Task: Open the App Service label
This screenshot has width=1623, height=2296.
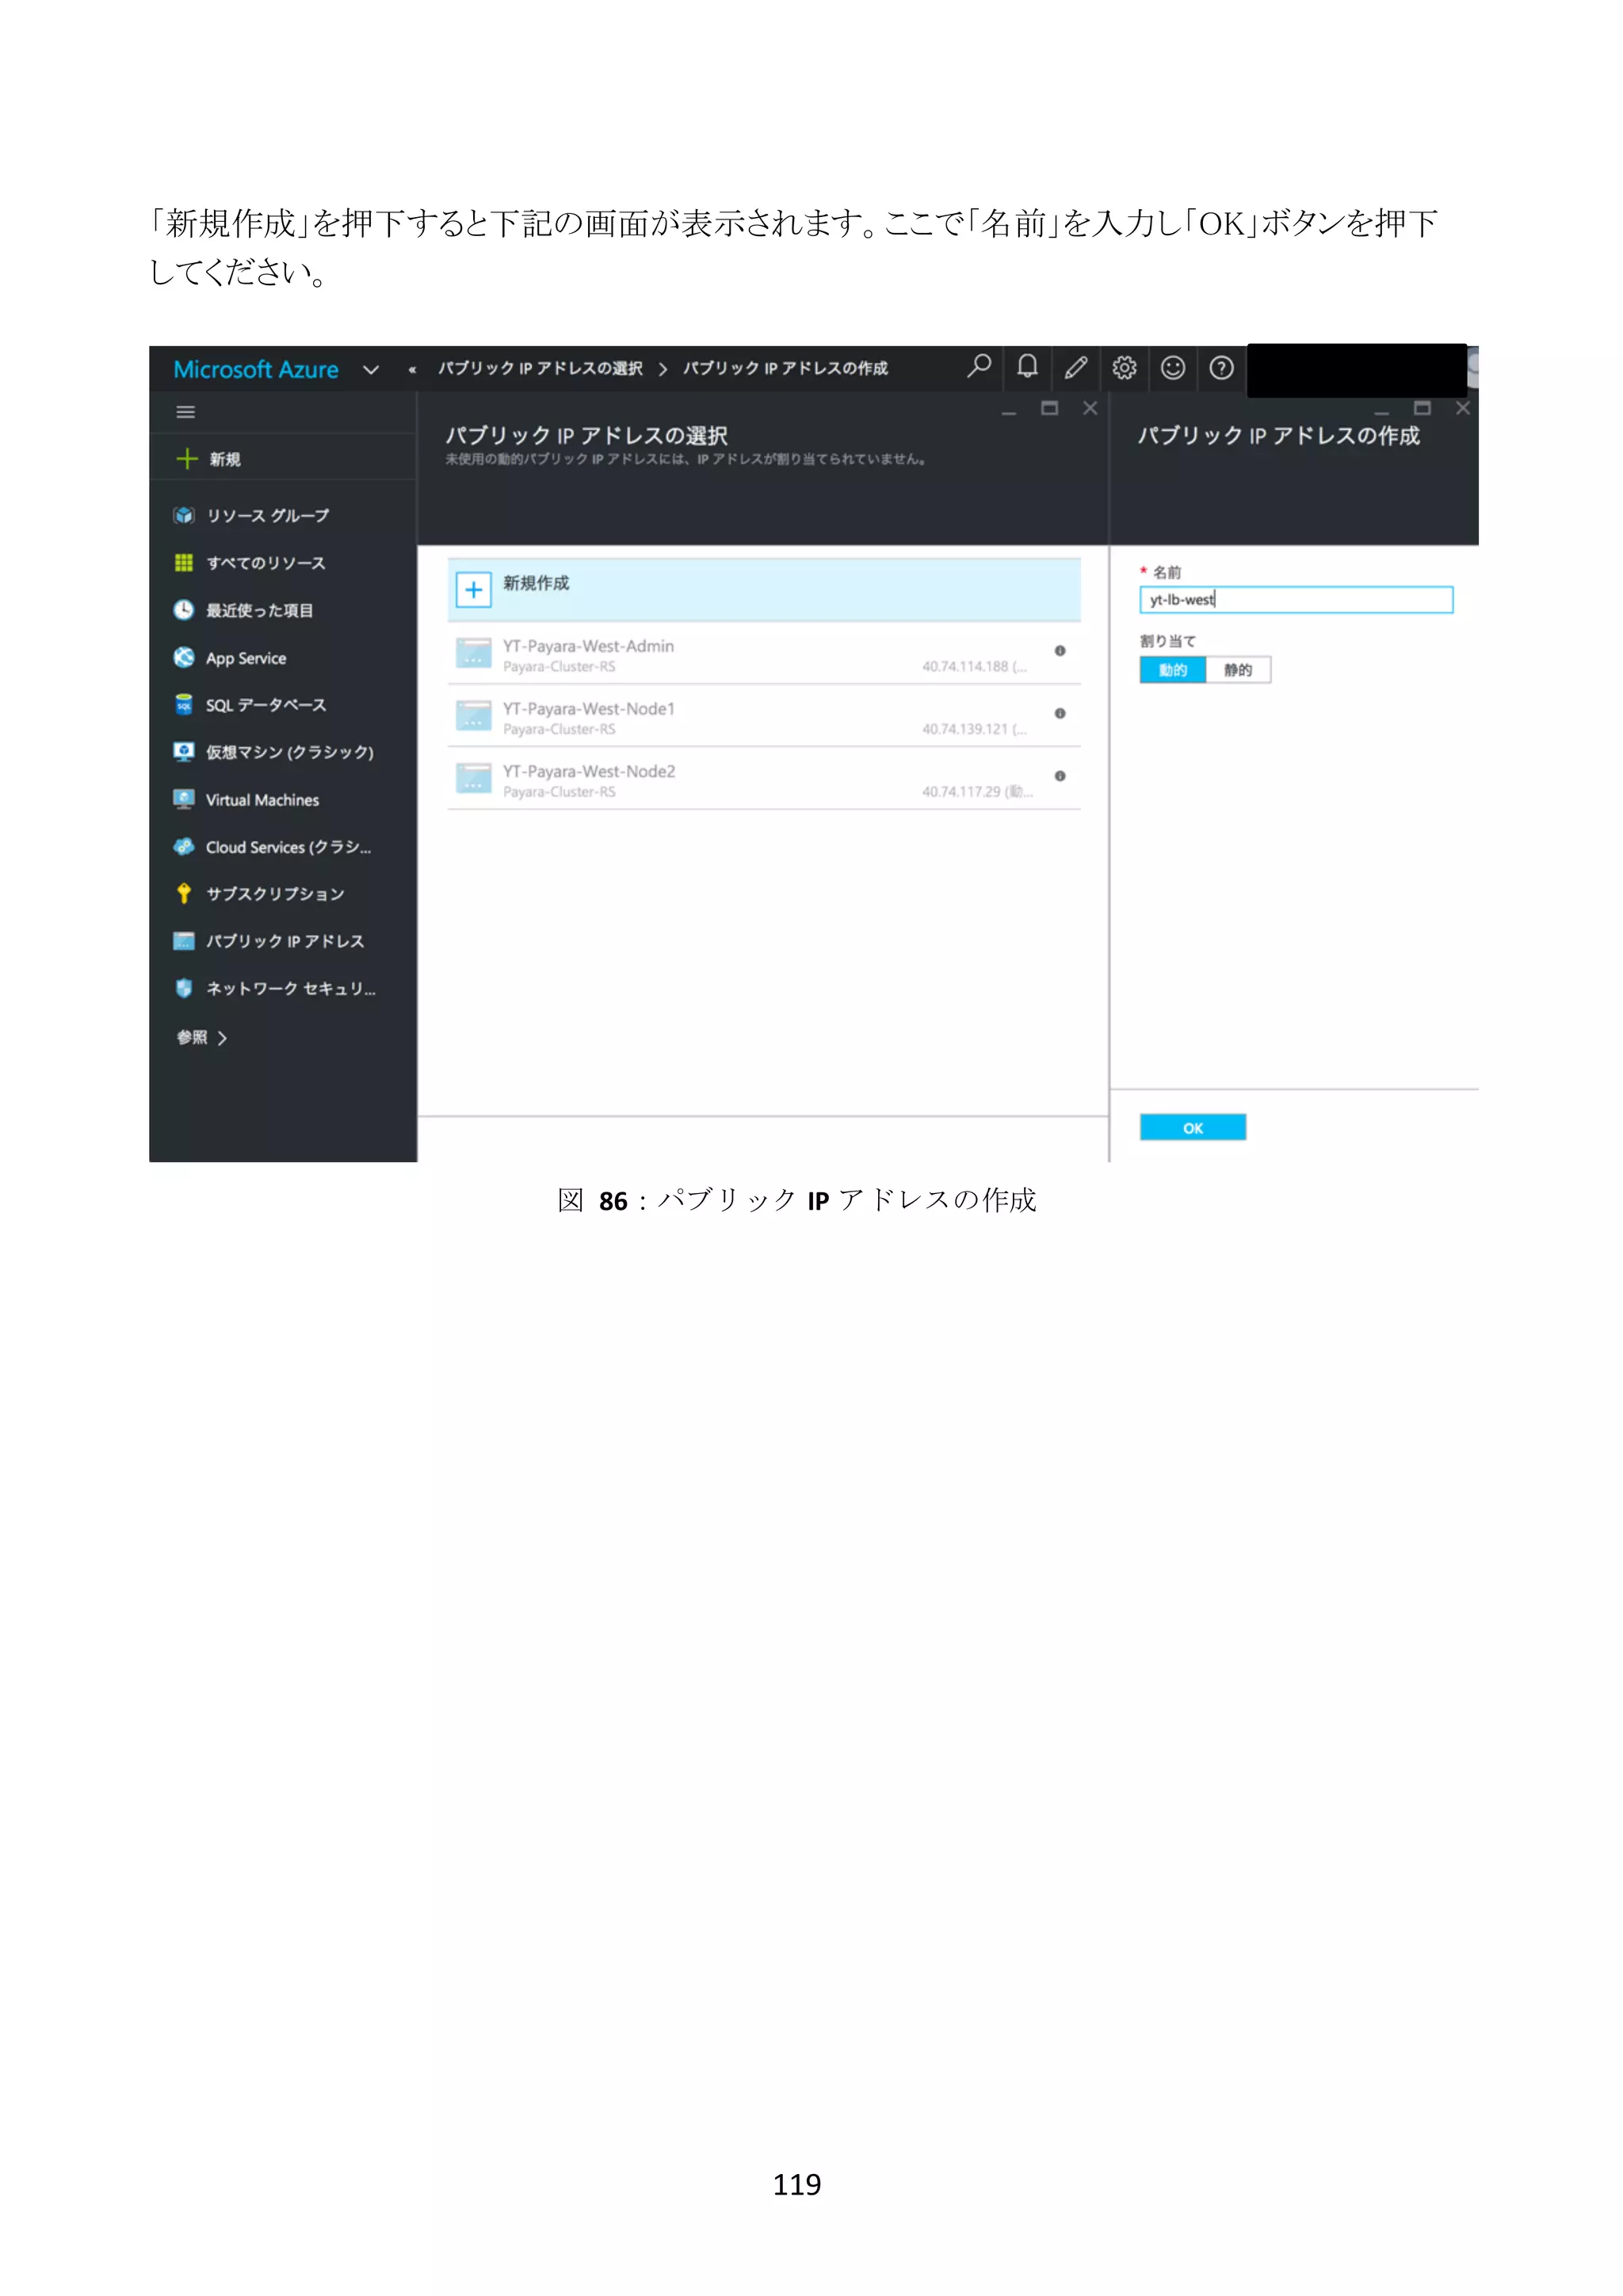Action: (x=246, y=658)
